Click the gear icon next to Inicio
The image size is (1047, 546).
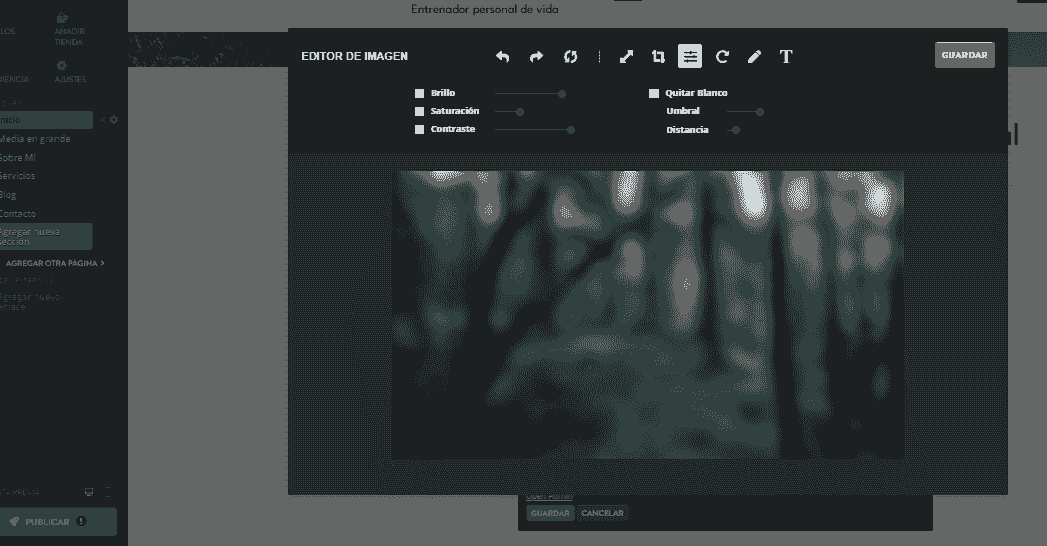(x=114, y=119)
